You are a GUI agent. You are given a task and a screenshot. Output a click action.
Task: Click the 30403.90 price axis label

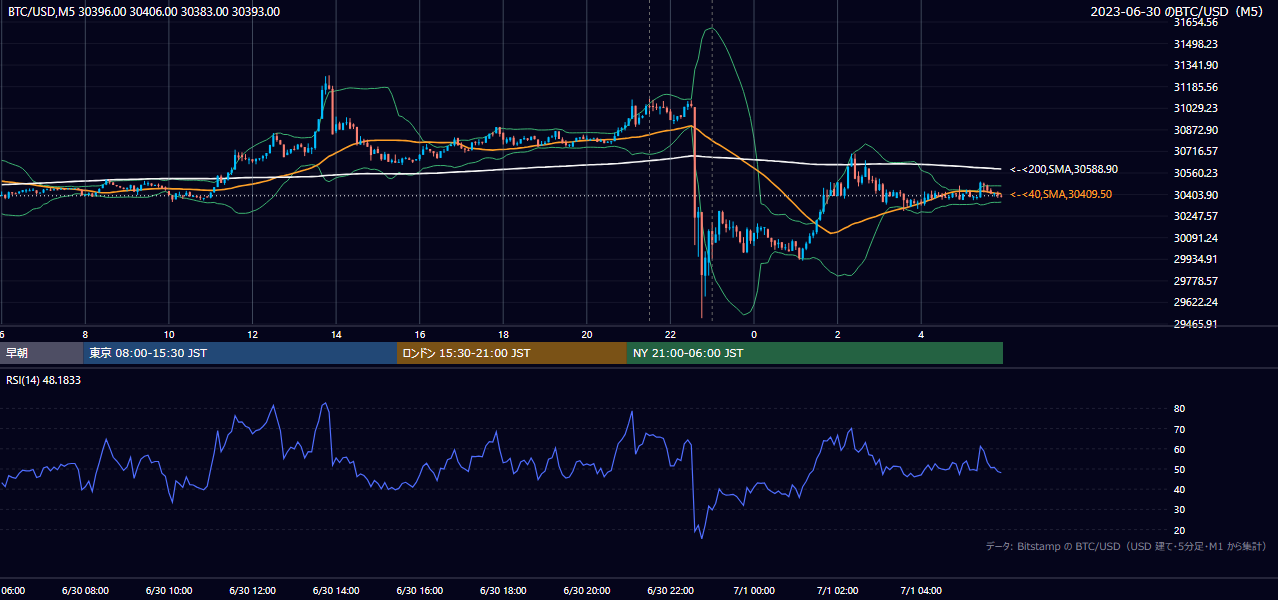point(1195,195)
